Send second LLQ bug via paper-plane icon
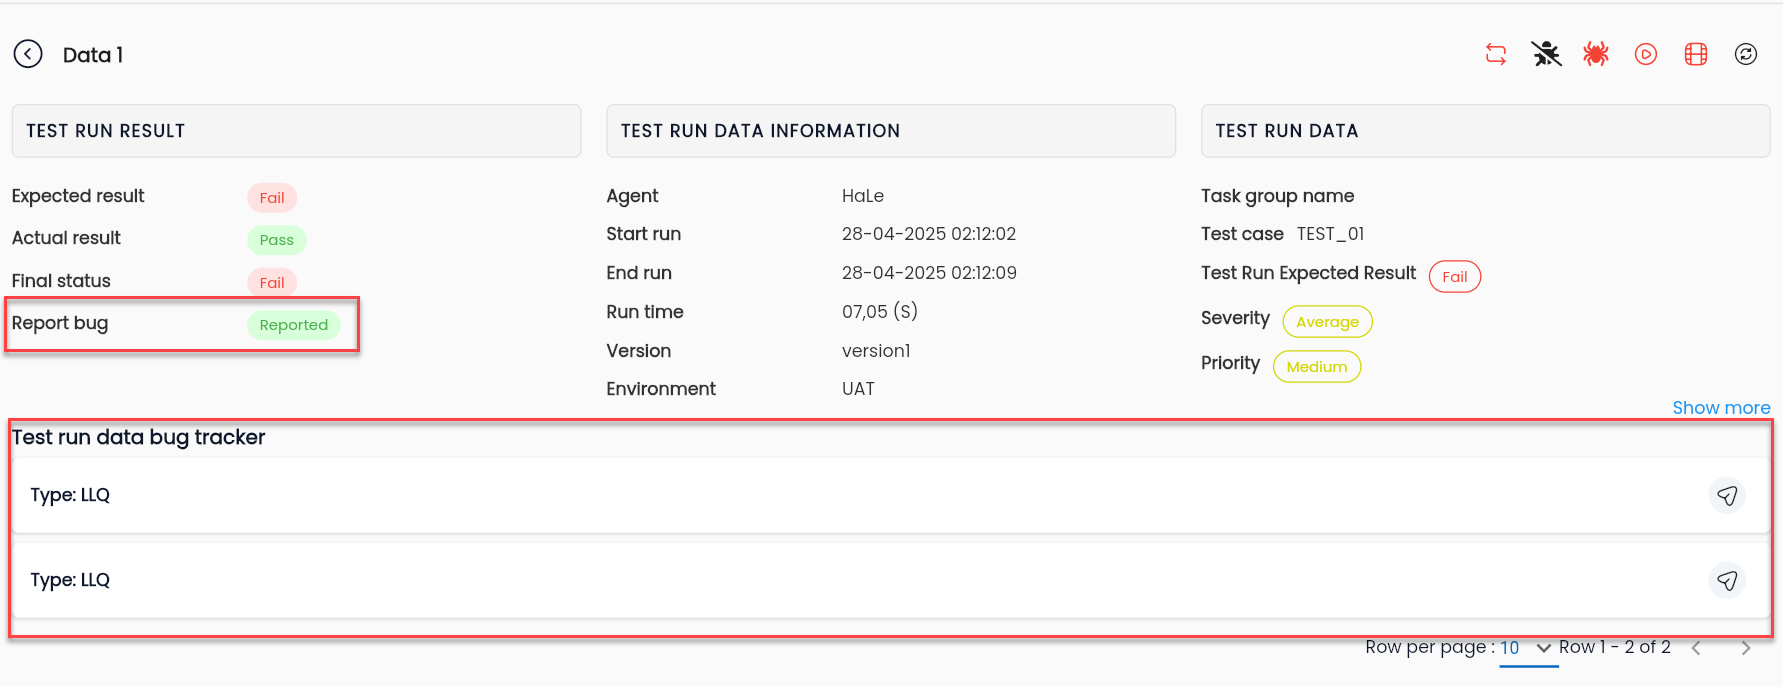Viewport: 1783px width, 687px height. point(1727,580)
